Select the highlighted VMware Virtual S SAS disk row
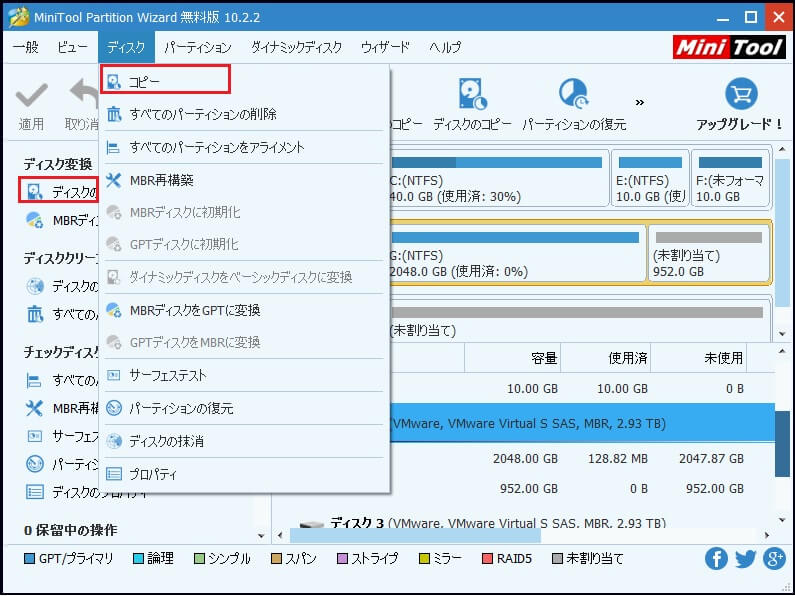795x596 pixels. (582, 423)
